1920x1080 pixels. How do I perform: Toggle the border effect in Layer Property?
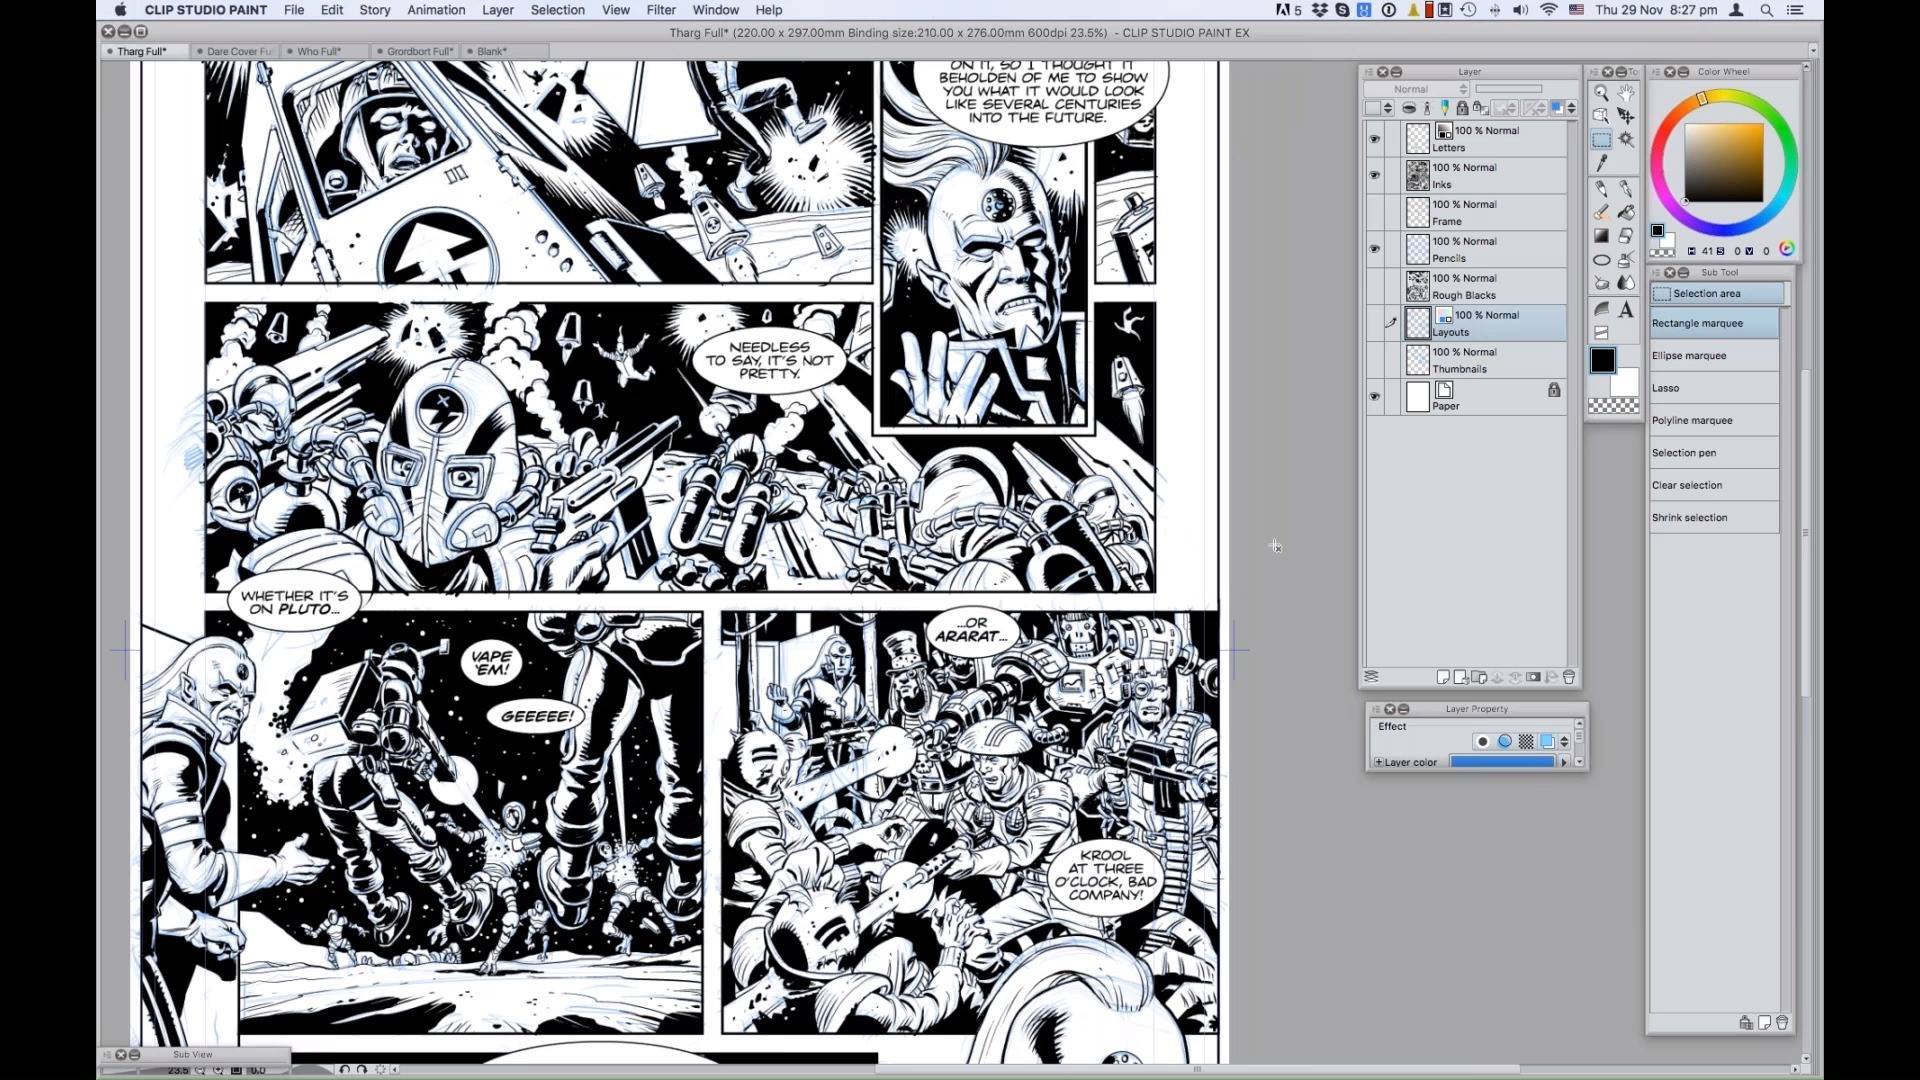(x=1482, y=741)
